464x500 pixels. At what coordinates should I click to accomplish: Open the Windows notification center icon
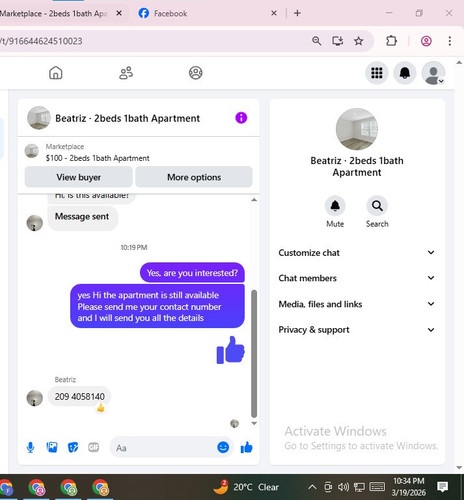[x=442, y=487]
